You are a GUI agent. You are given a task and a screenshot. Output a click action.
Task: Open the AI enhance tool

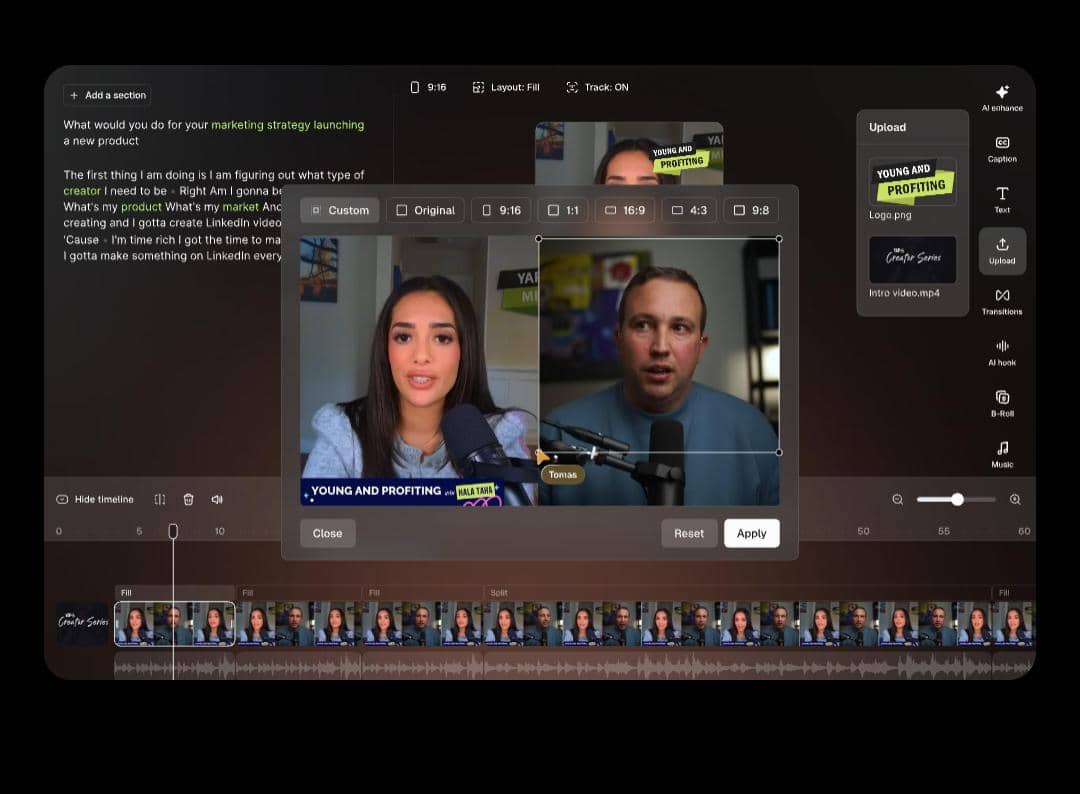pyautogui.click(x=1002, y=96)
